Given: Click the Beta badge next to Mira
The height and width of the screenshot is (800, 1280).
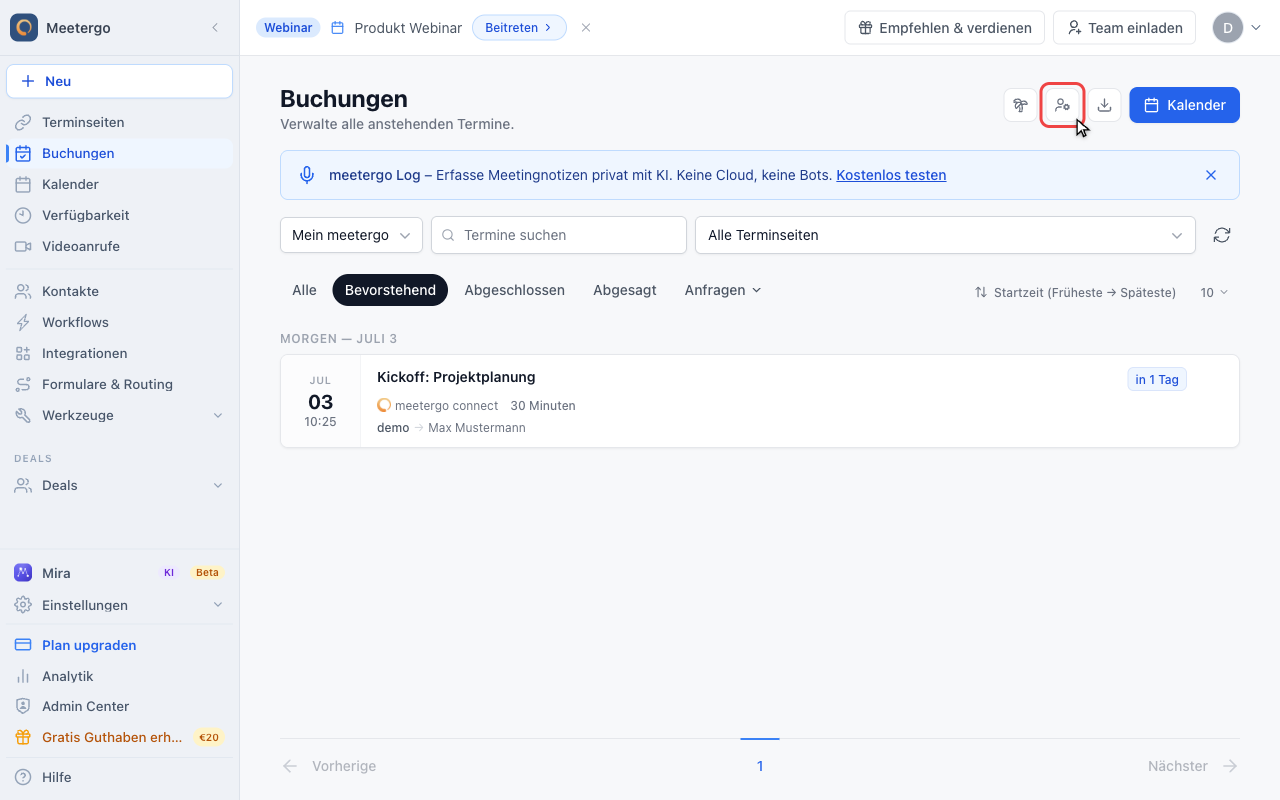Looking at the screenshot, I should 207,573.
